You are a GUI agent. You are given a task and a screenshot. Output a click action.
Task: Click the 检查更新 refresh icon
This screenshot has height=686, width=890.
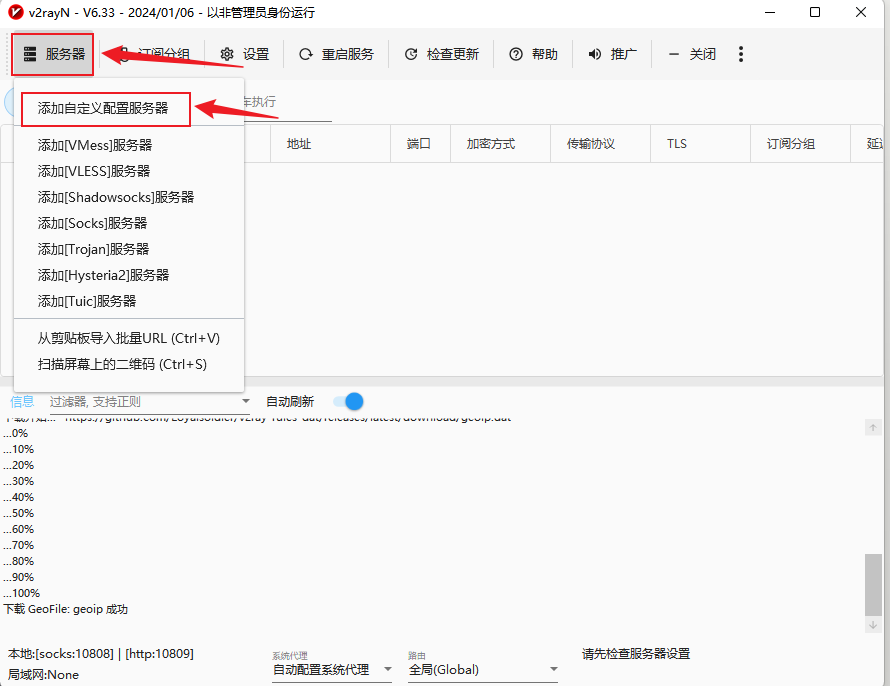(411, 54)
